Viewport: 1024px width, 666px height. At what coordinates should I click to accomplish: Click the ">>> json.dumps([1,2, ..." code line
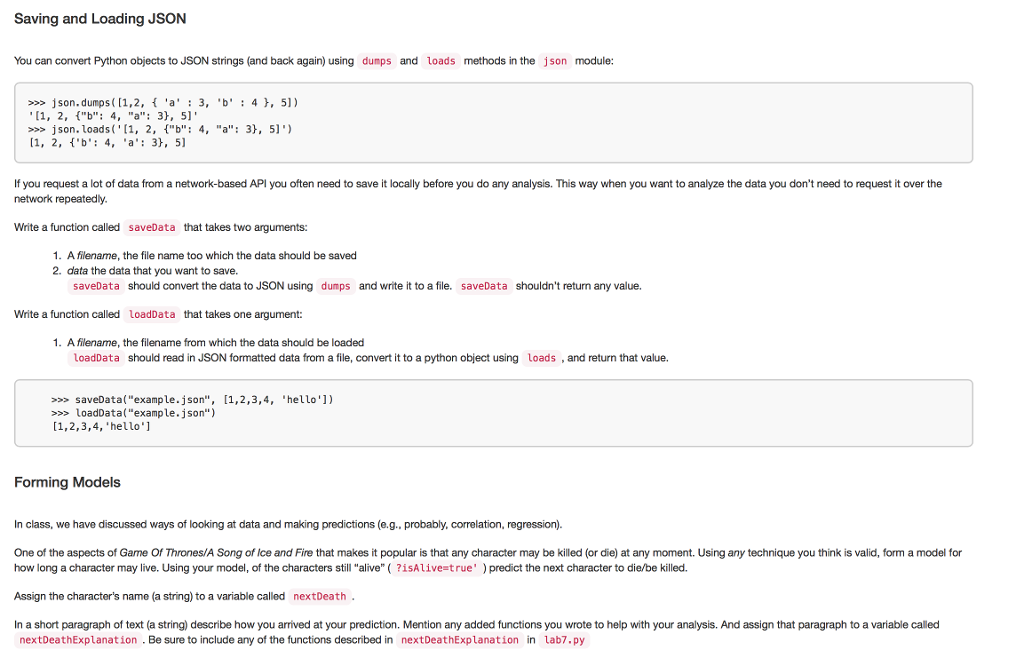point(163,103)
